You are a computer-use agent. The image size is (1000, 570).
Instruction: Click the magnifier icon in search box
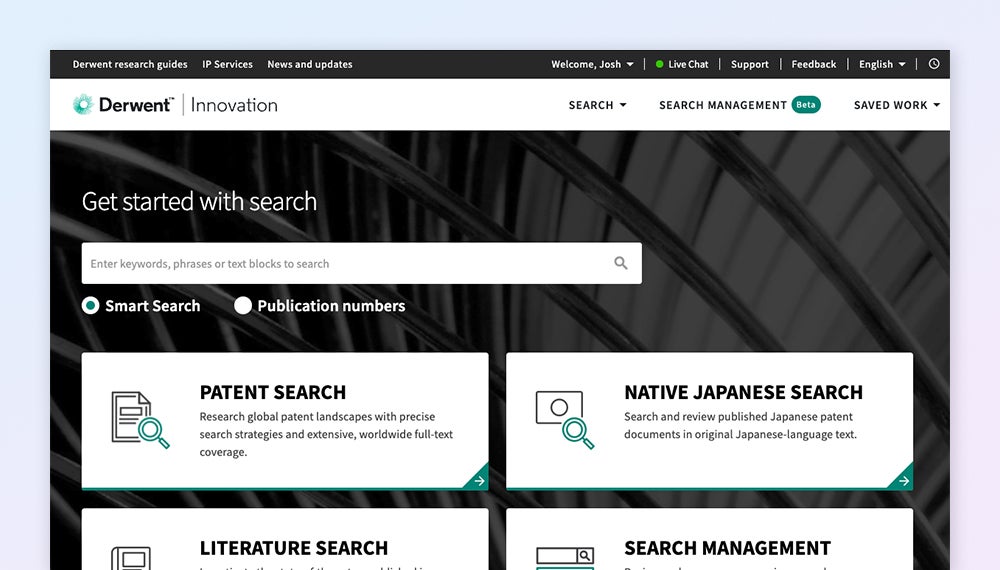pos(621,264)
